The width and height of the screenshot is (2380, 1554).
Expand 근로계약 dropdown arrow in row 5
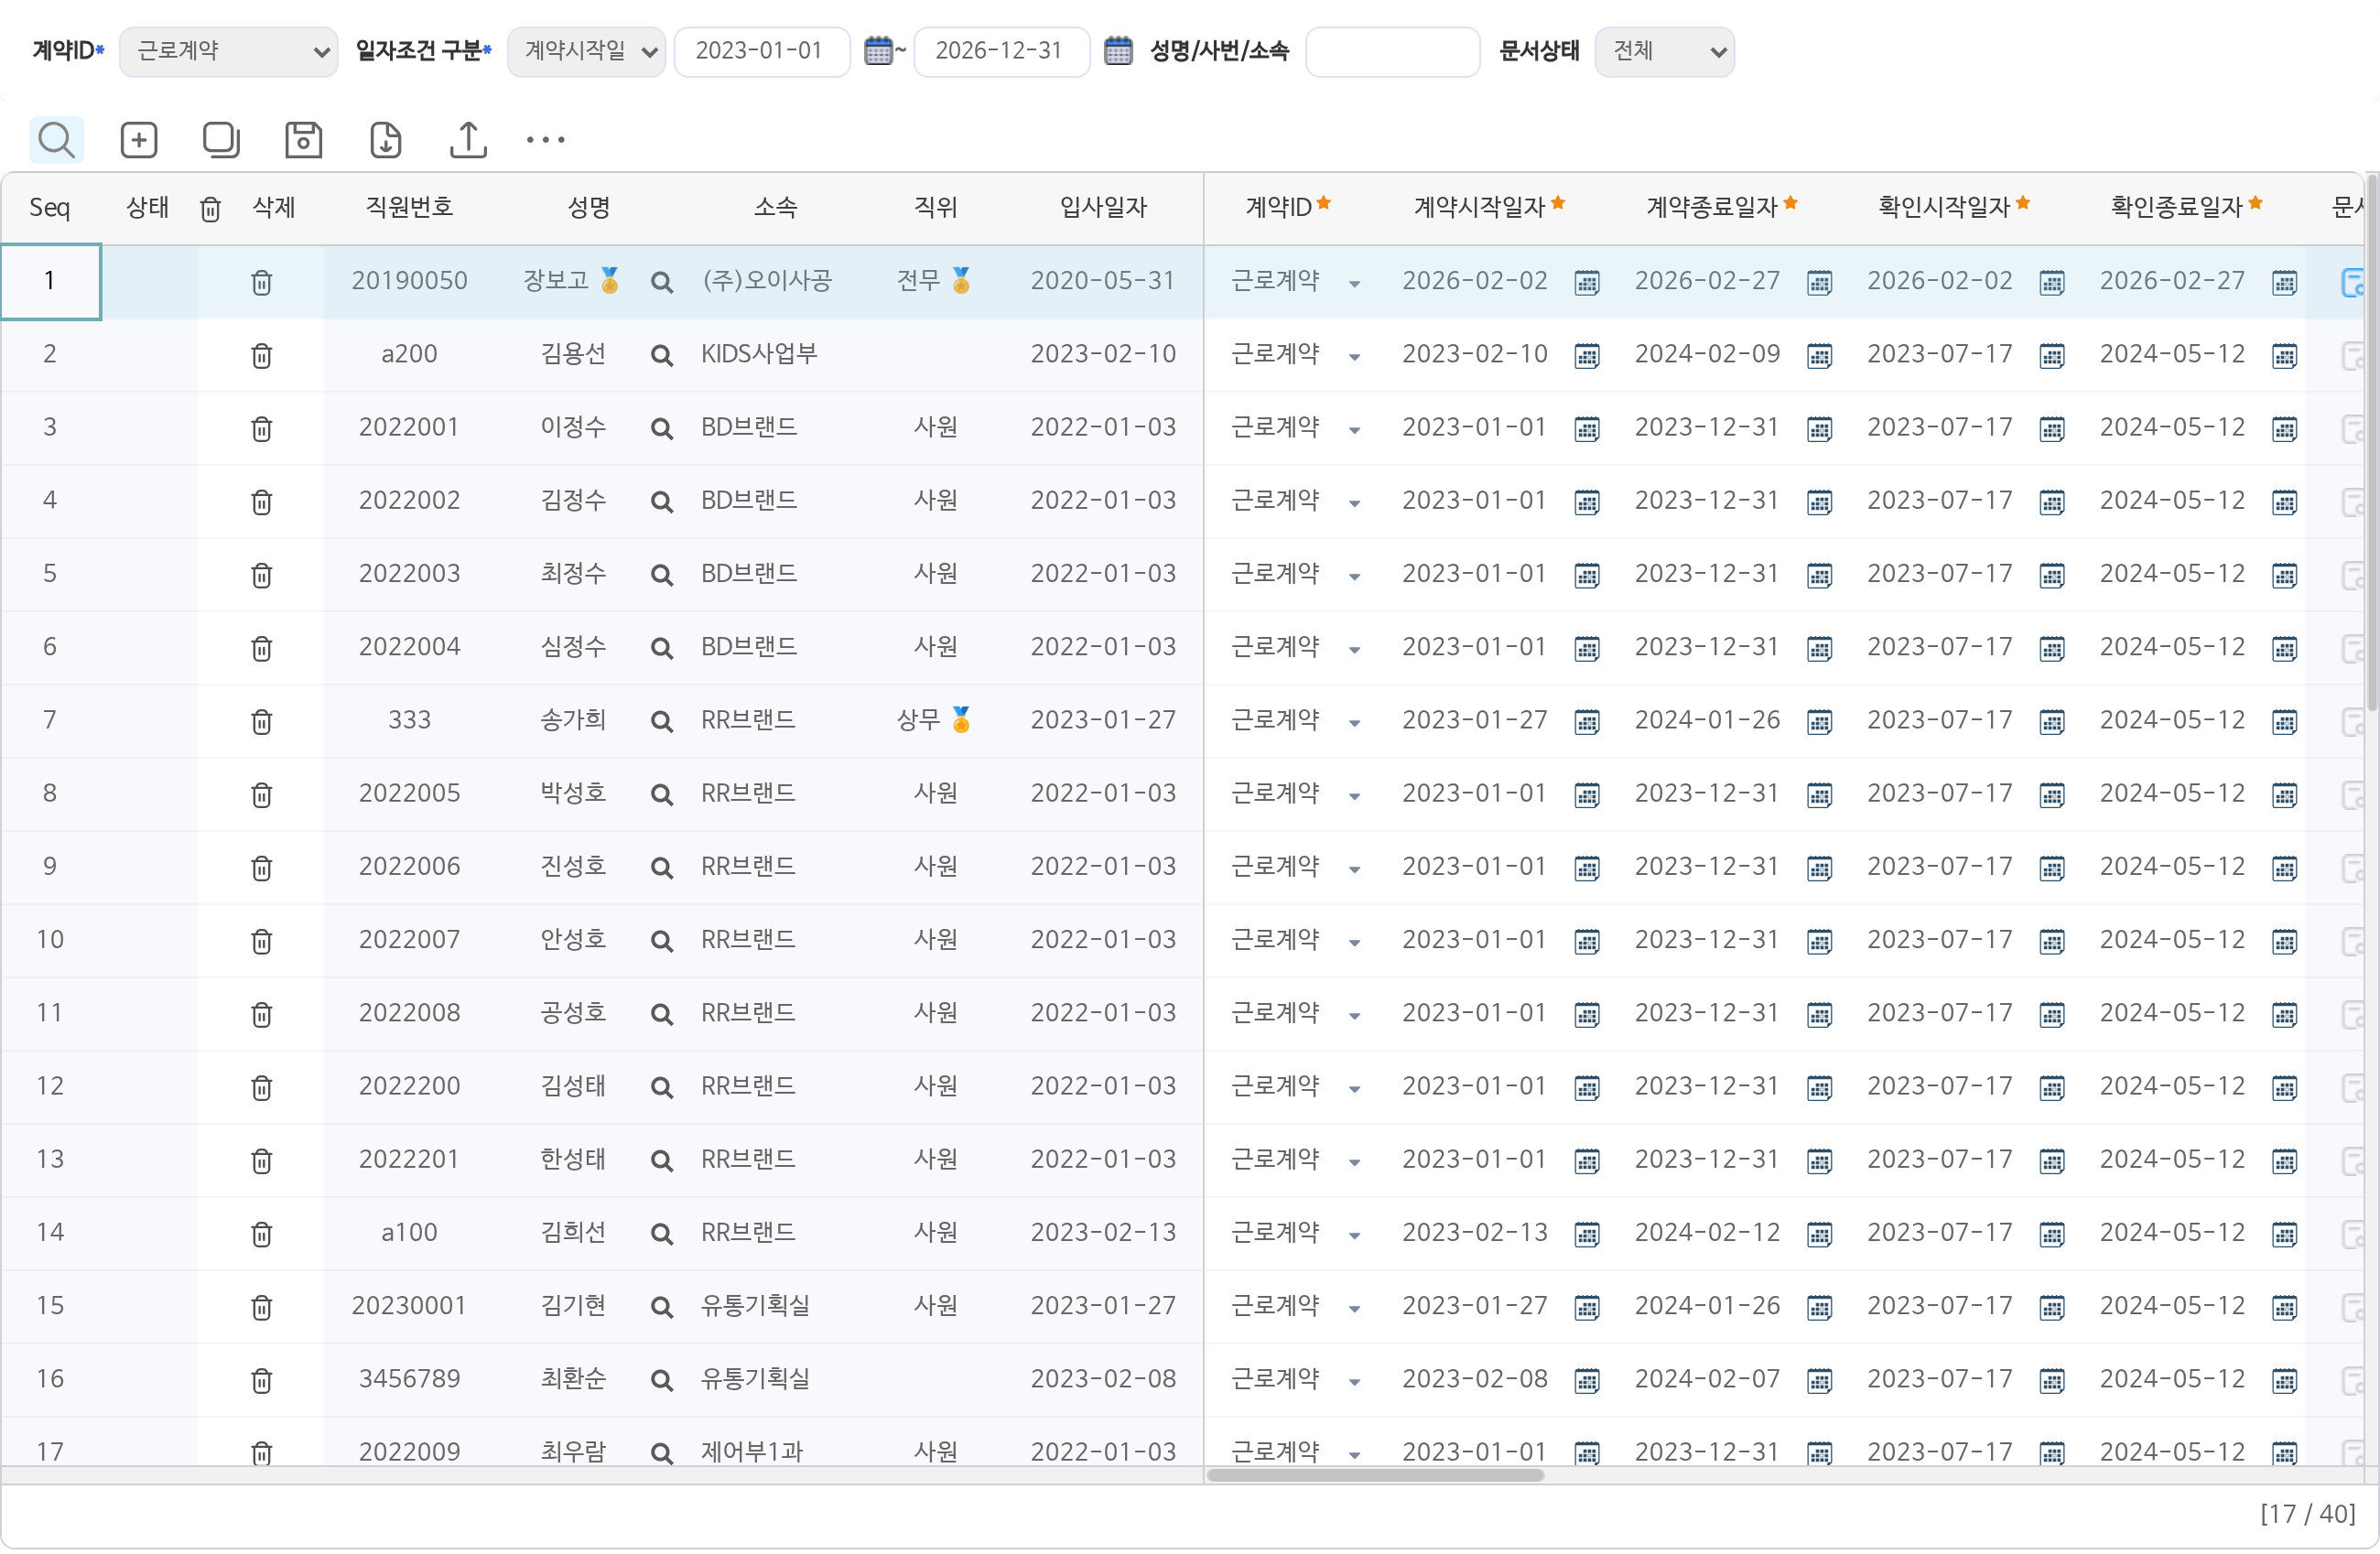coord(1354,577)
